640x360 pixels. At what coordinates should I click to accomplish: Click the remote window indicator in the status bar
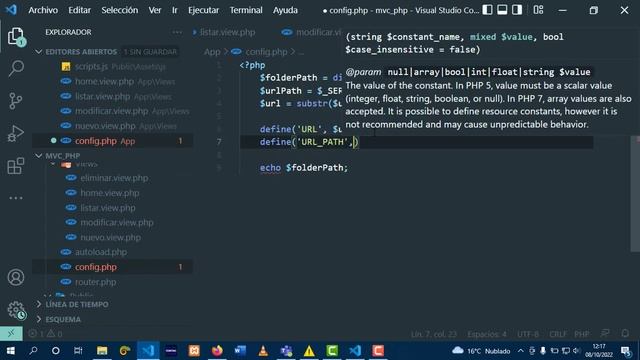(11, 333)
